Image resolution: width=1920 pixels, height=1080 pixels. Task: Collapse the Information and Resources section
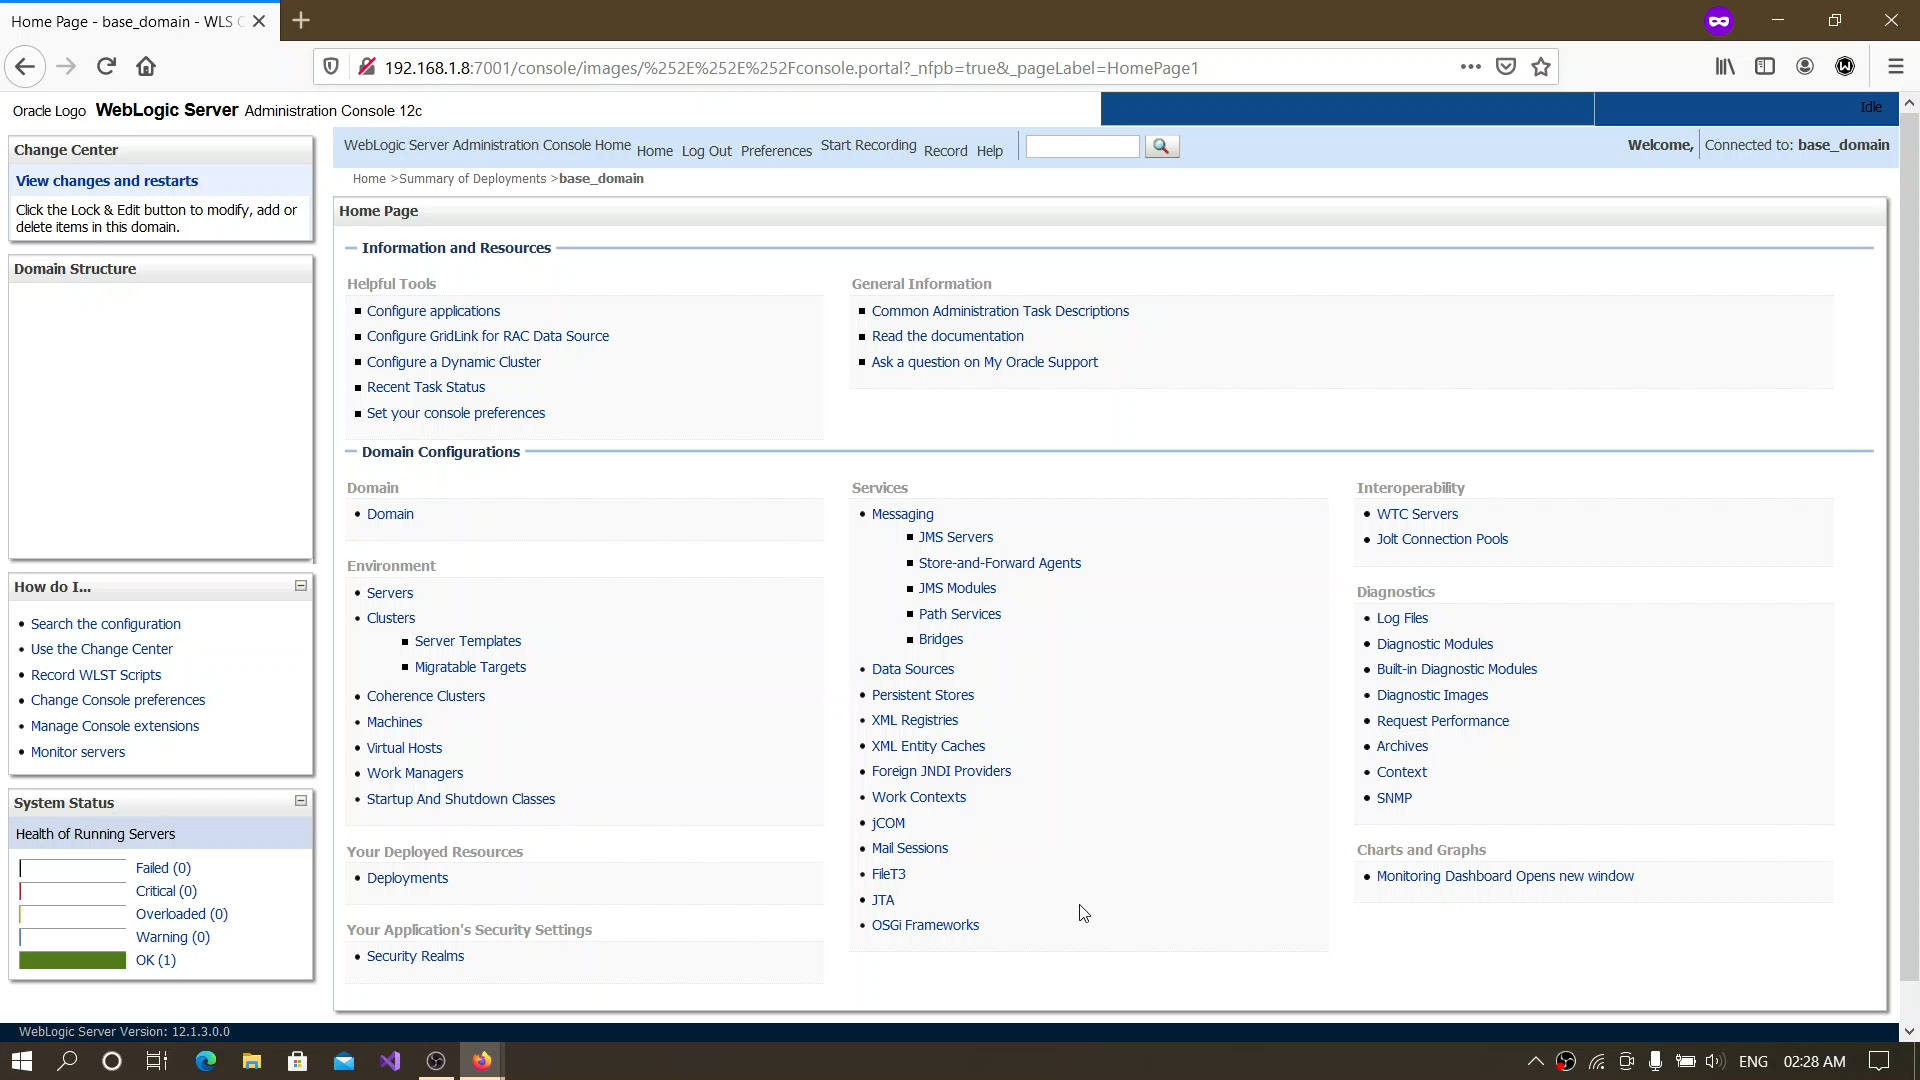coord(351,248)
